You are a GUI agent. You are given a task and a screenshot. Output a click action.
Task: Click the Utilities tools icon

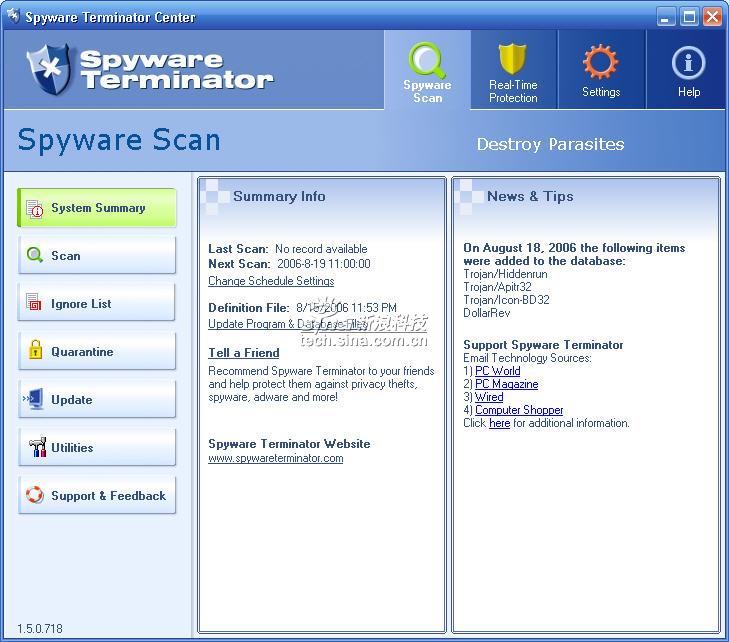pos(38,447)
